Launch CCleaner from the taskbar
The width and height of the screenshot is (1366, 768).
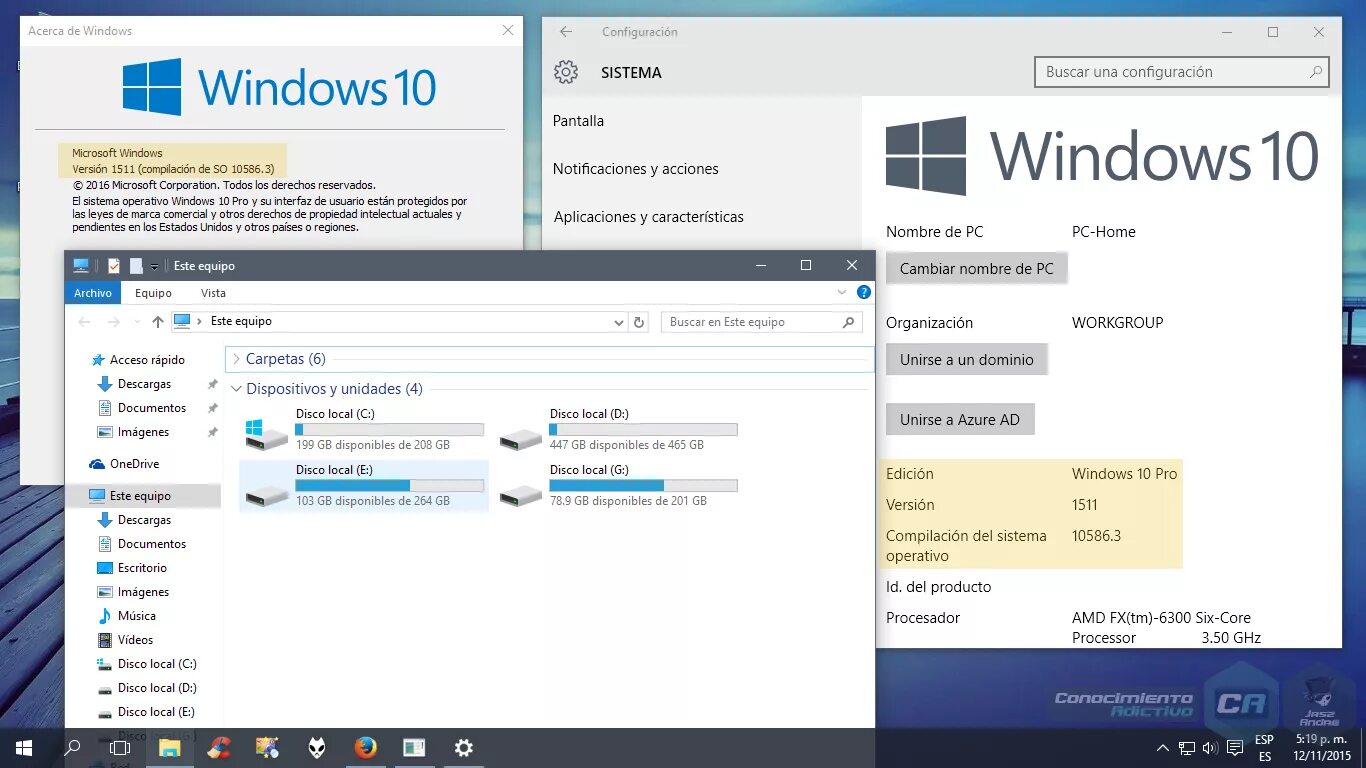point(219,747)
